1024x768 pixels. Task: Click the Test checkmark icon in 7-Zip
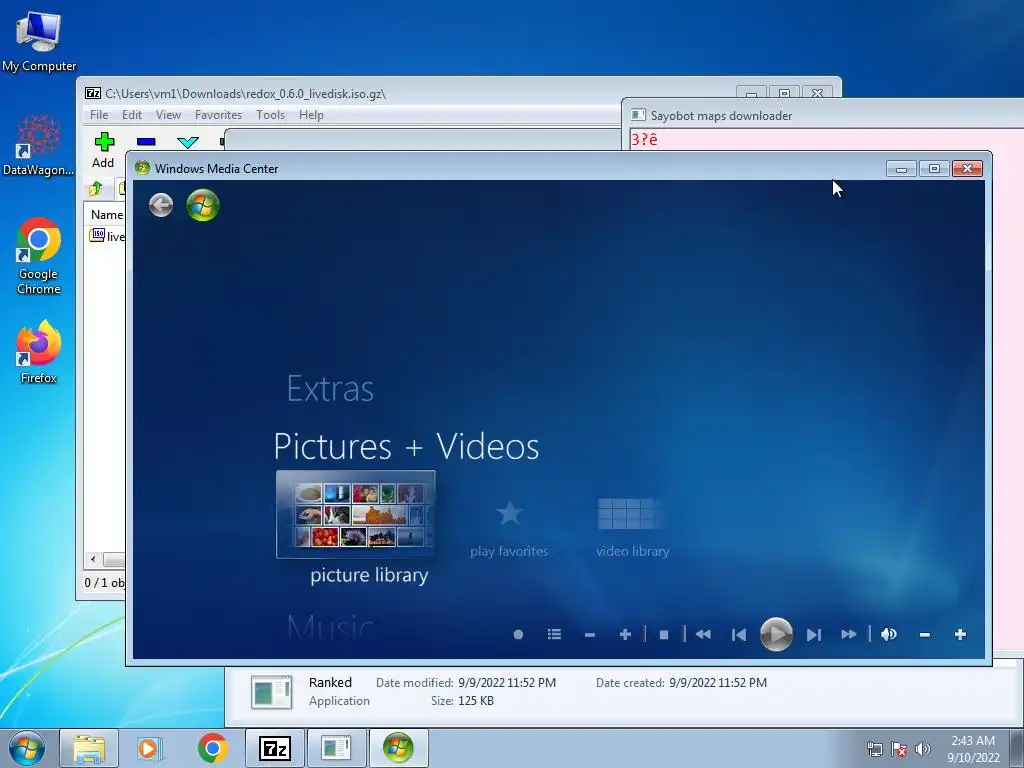point(187,142)
